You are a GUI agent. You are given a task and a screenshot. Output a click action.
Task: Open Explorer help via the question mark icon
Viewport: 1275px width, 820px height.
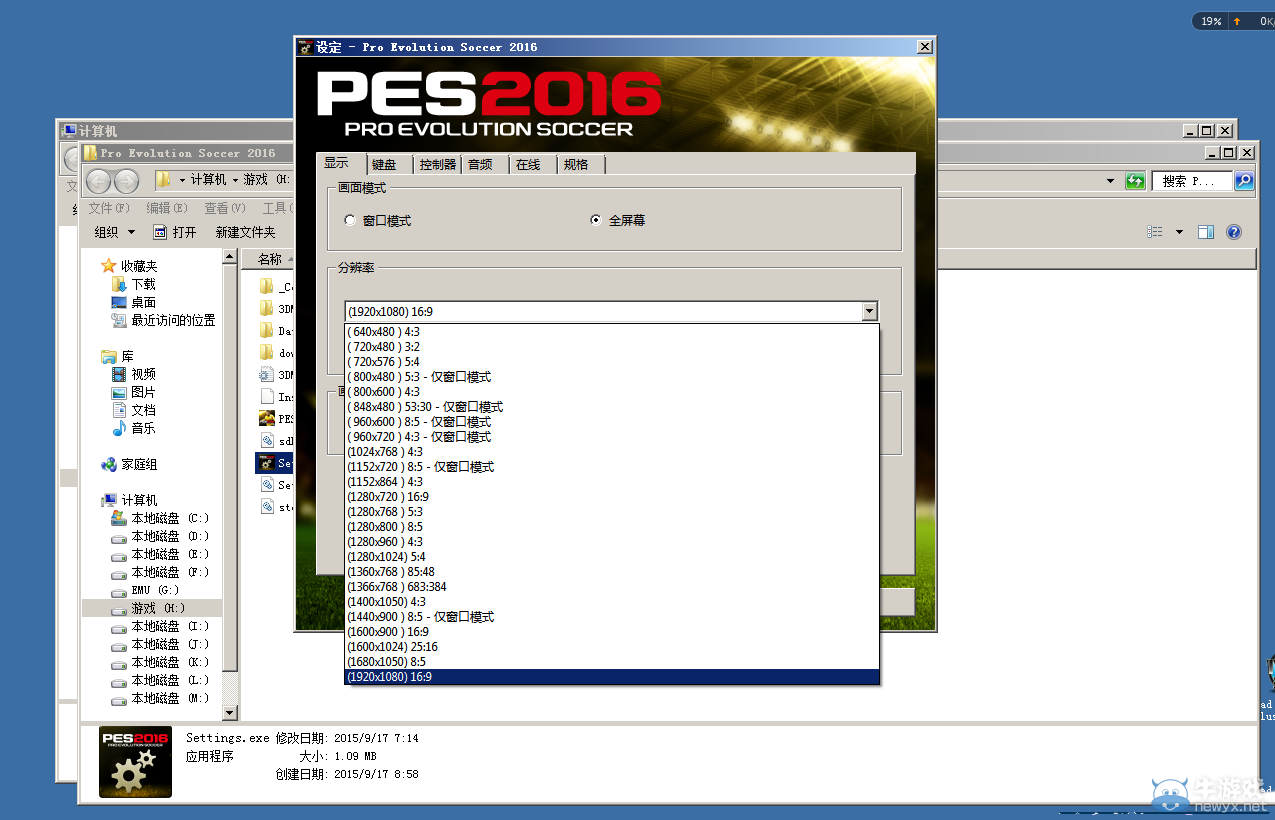point(1234,232)
